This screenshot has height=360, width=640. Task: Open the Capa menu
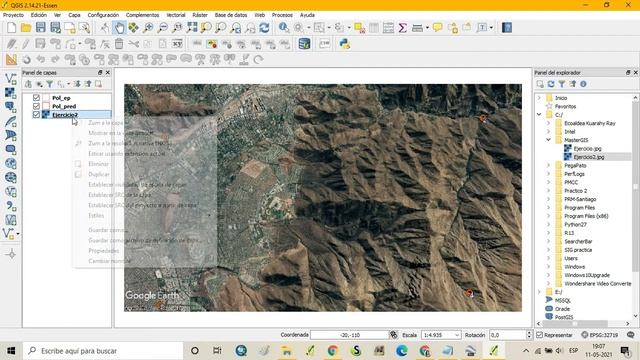coord(74,15)
